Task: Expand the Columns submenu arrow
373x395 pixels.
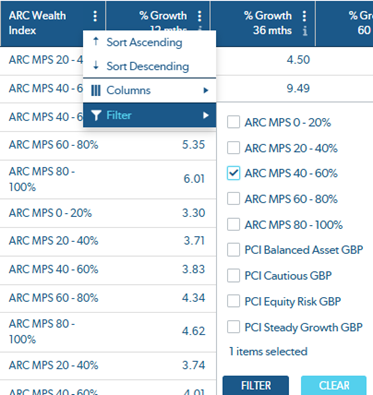Action: (206, 90)
